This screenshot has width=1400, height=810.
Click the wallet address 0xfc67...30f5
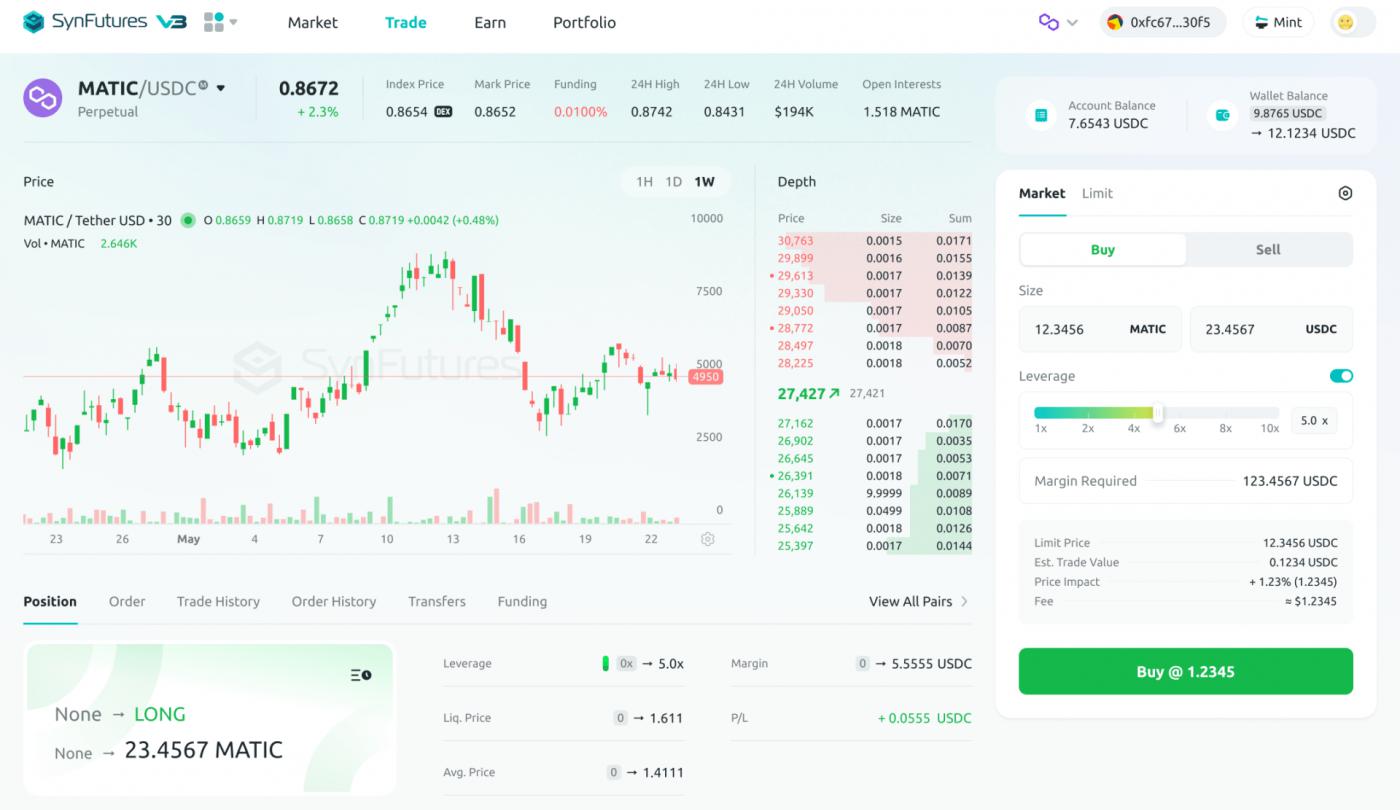(x=1163, y=22)
